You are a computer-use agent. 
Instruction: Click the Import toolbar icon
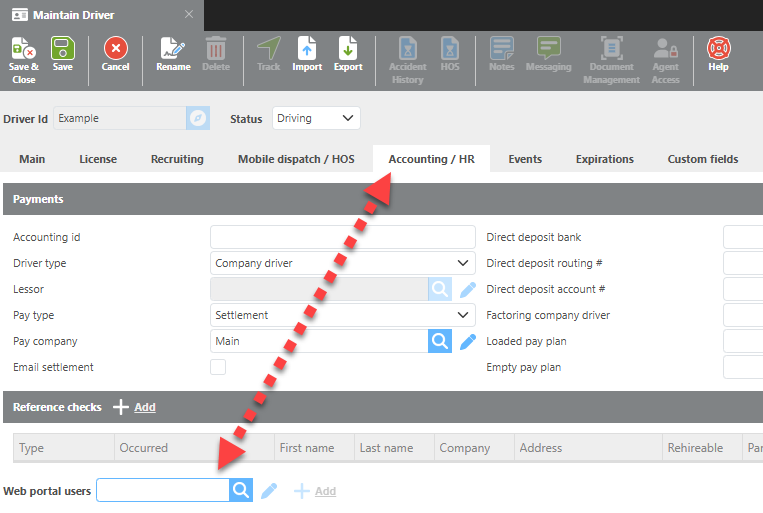[x=307, y=48]
